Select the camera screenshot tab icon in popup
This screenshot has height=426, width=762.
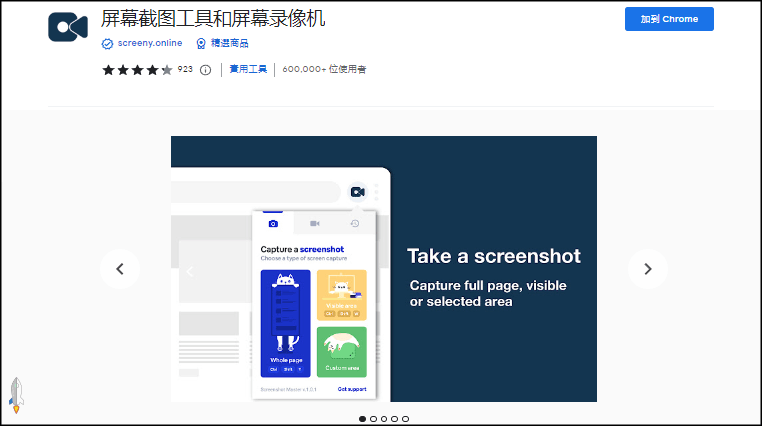[273, 223]
